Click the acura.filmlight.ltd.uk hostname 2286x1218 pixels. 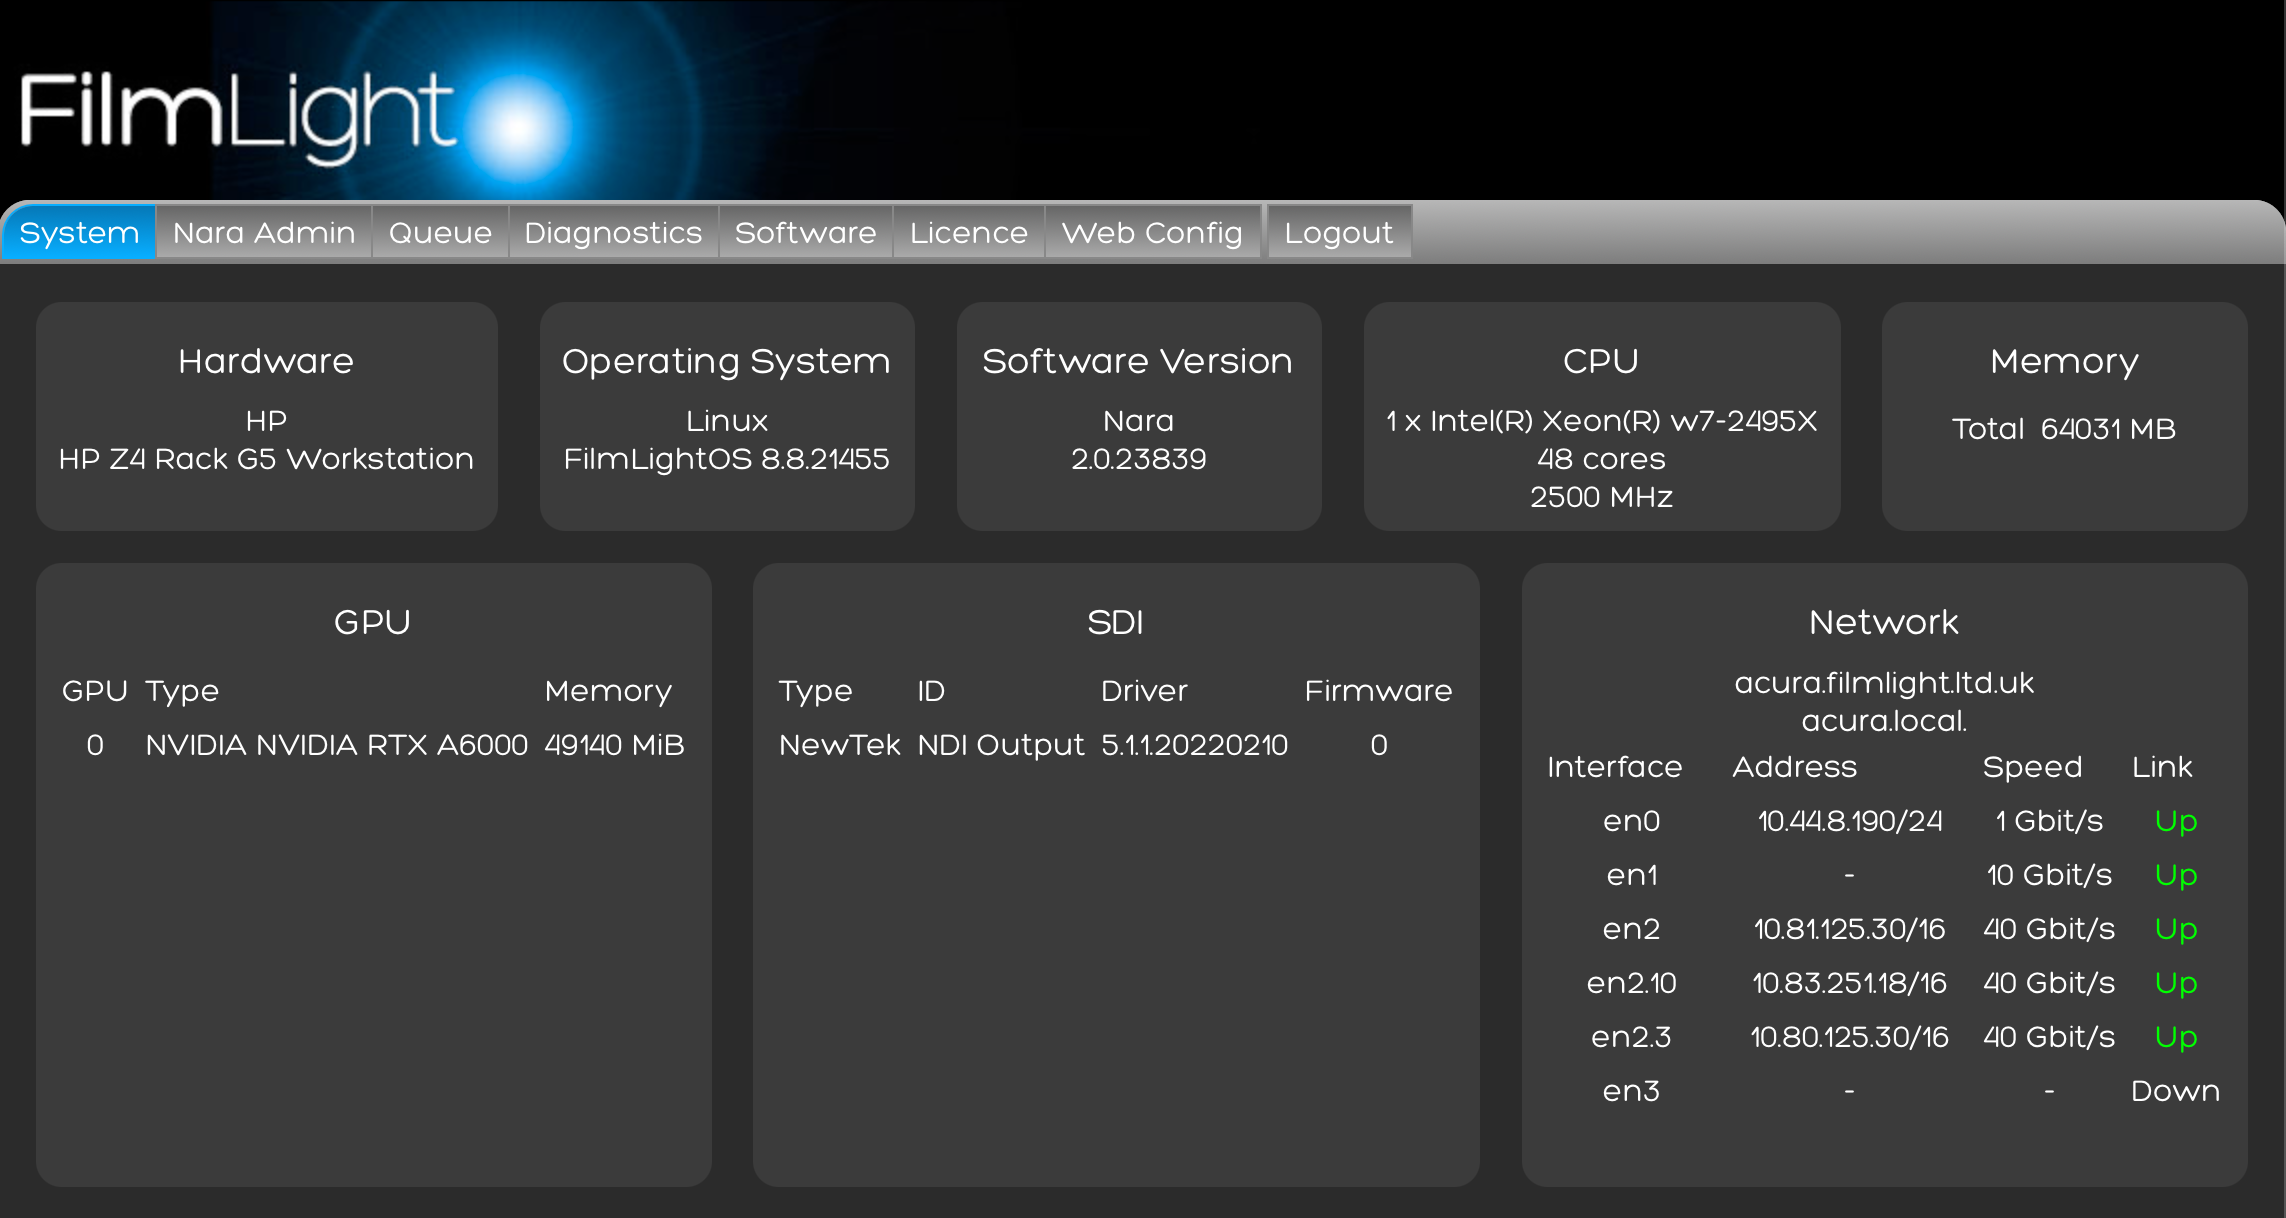(x=1884, y=683)
